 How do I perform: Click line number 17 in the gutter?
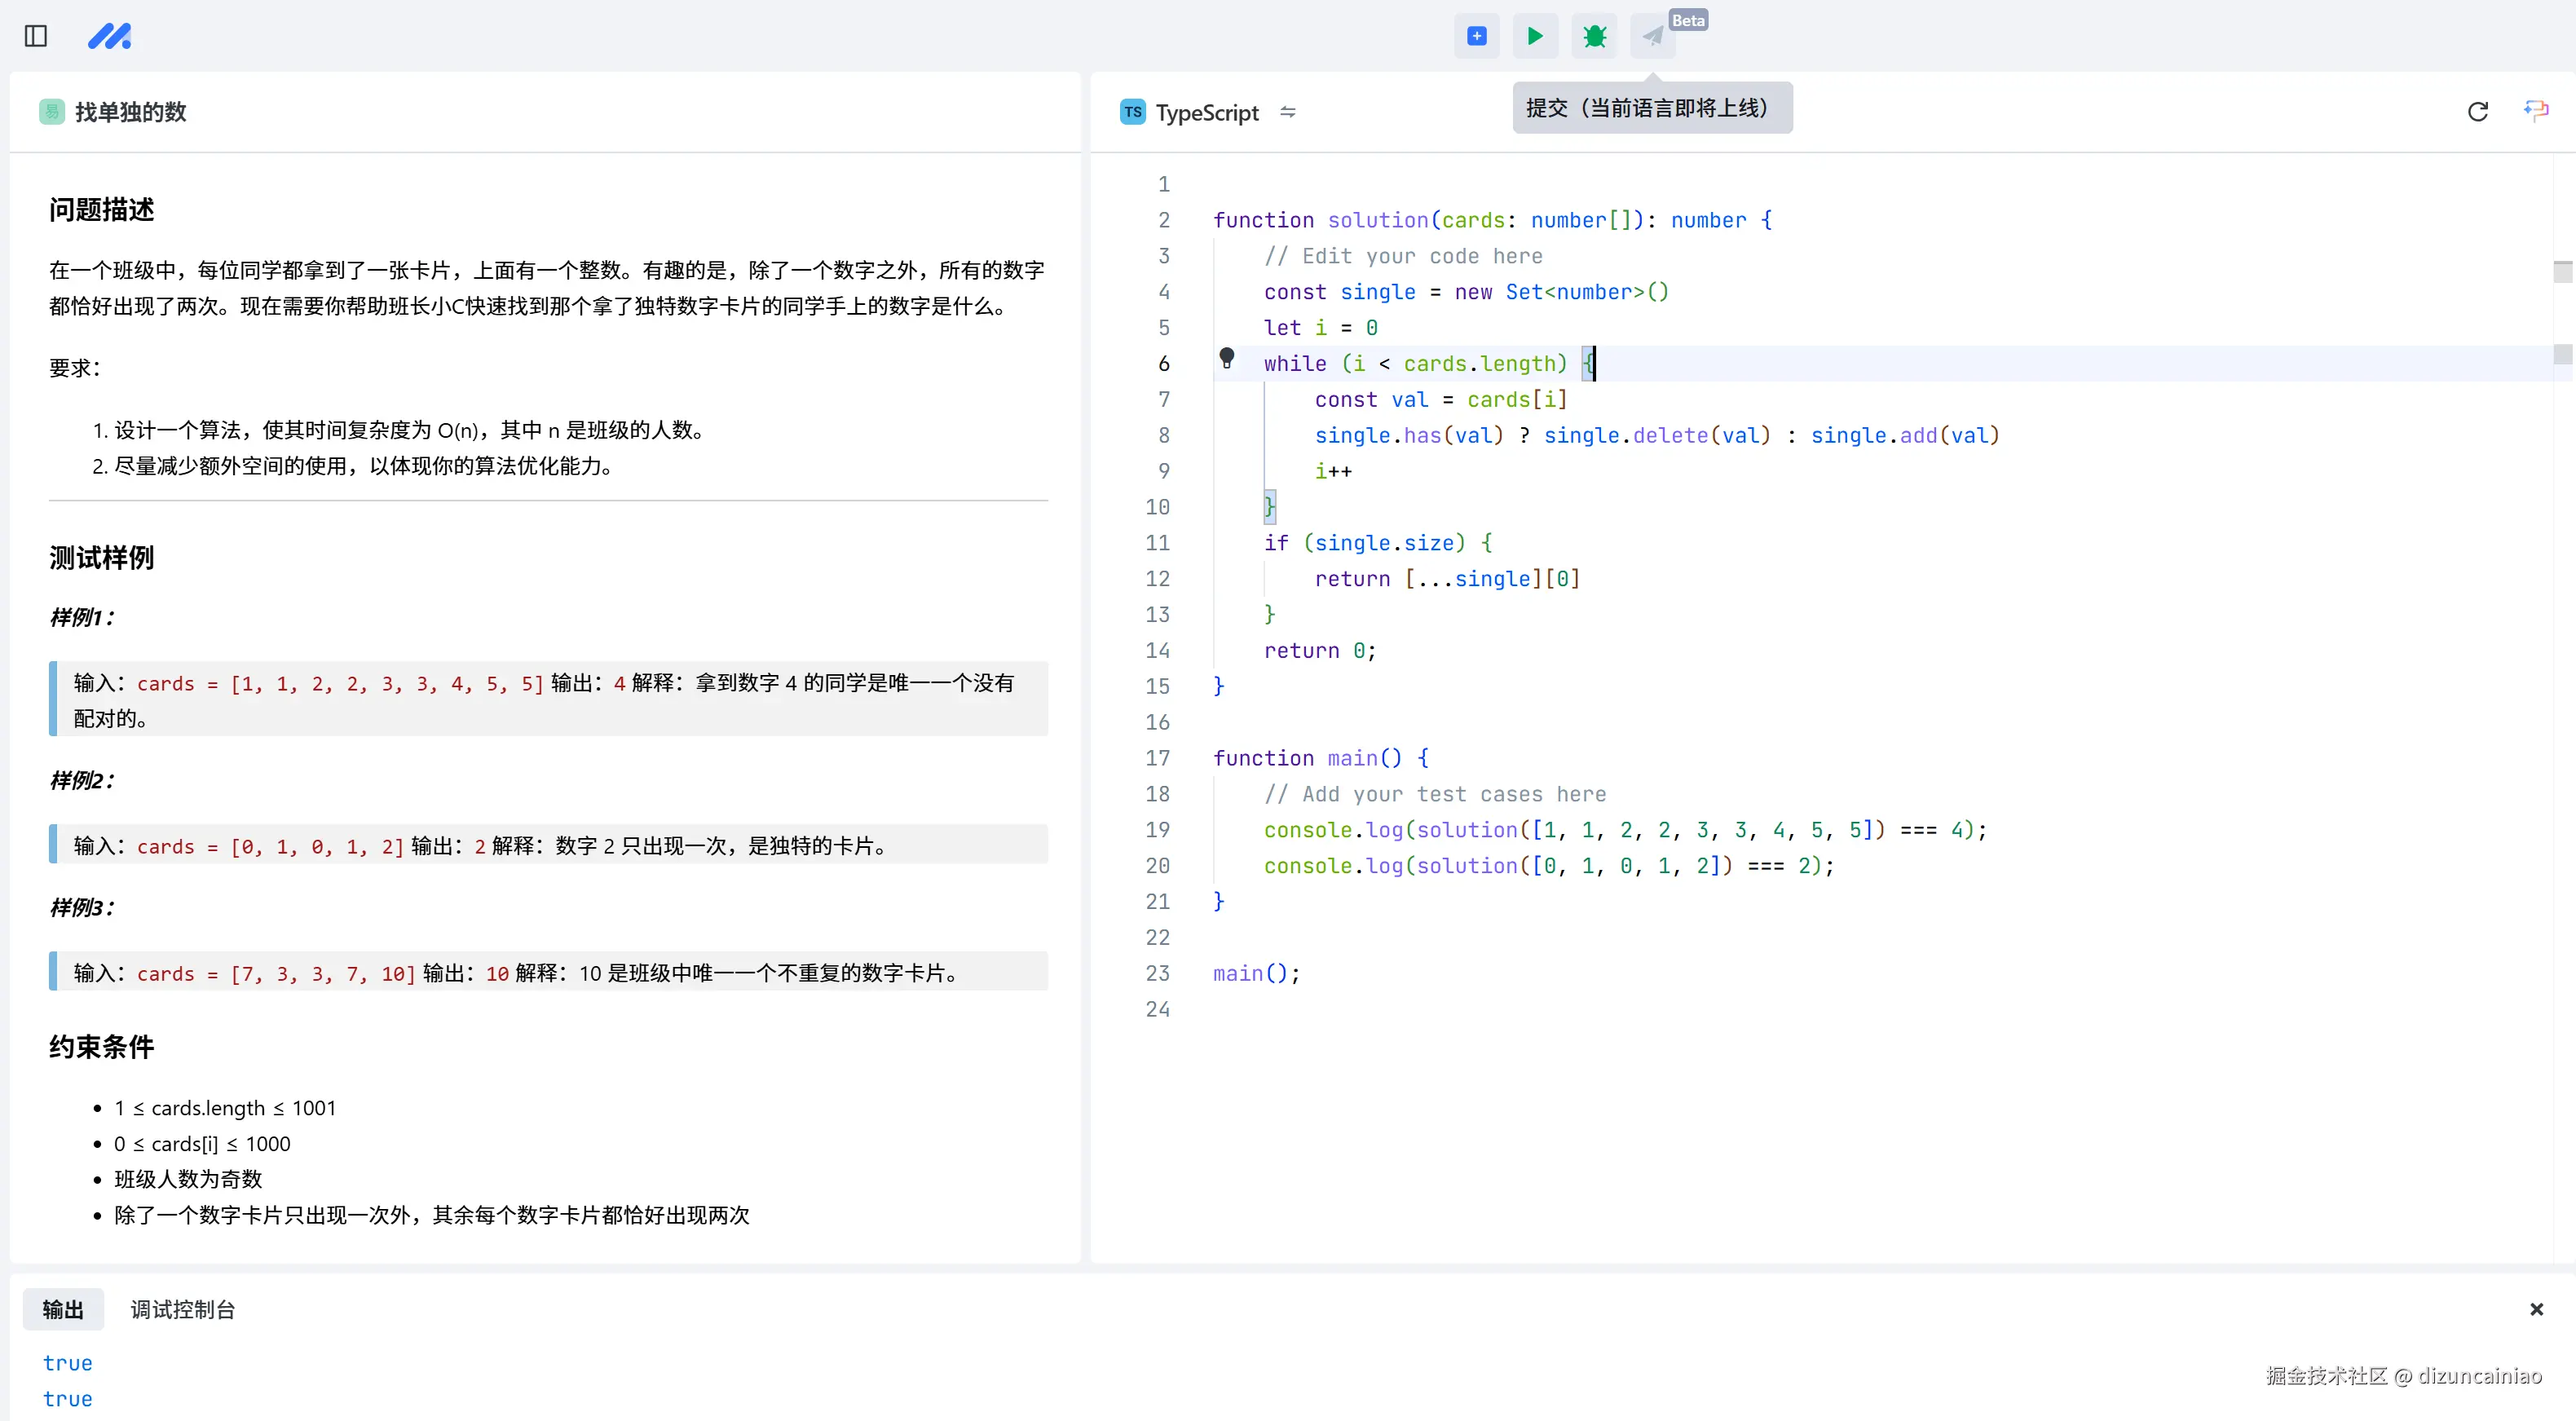pos(1157,758)
